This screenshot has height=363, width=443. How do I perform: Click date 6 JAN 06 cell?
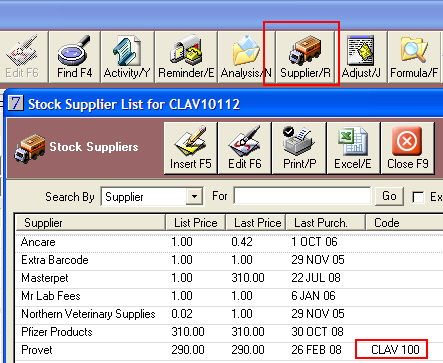coord(313,296)
